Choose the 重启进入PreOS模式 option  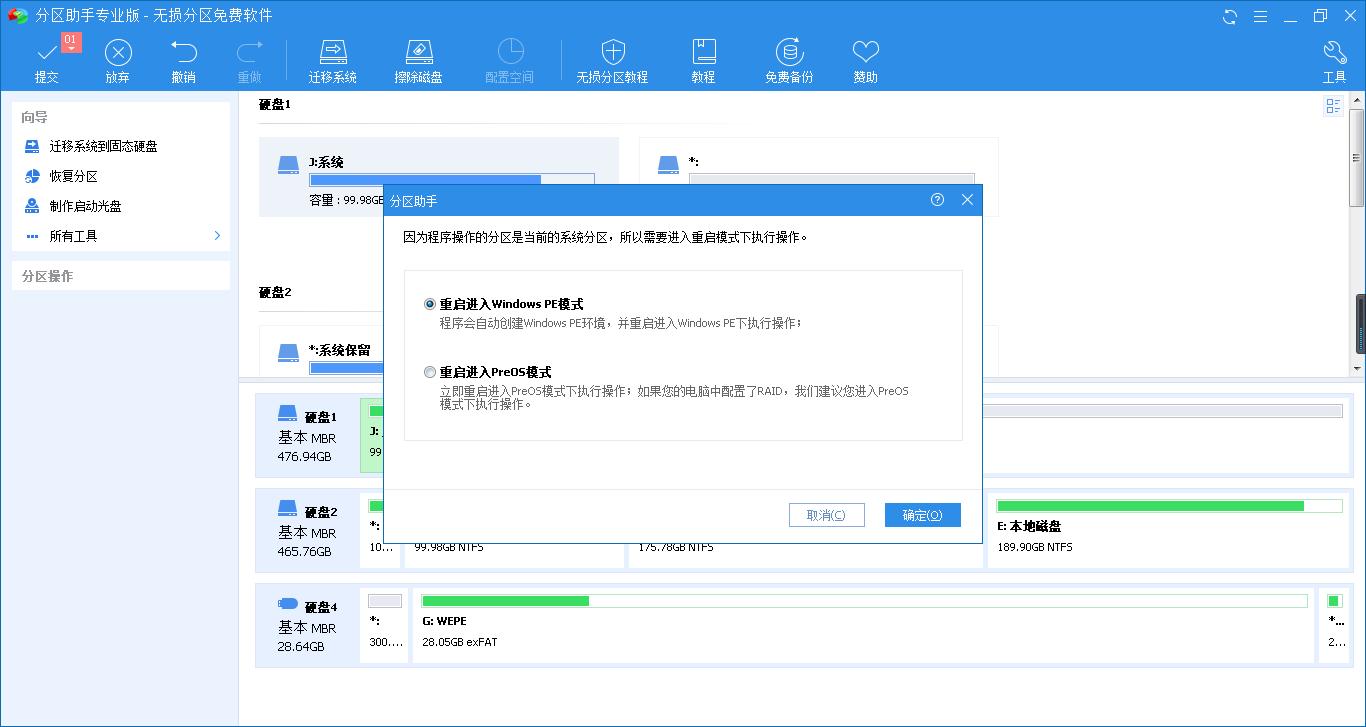click(430, 372)
